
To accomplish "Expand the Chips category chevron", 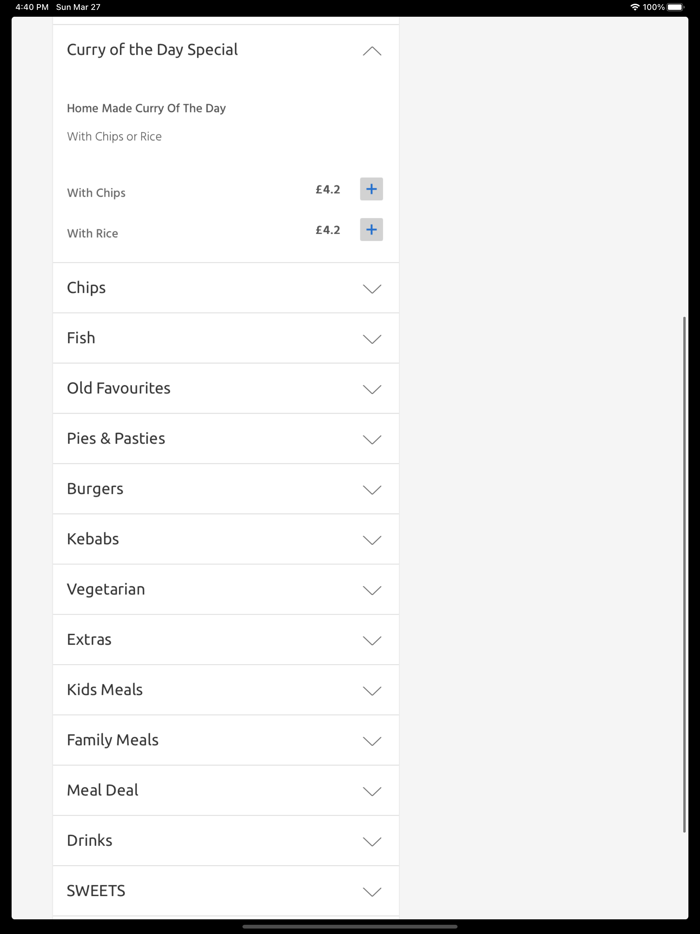I will tap(372, 289).
